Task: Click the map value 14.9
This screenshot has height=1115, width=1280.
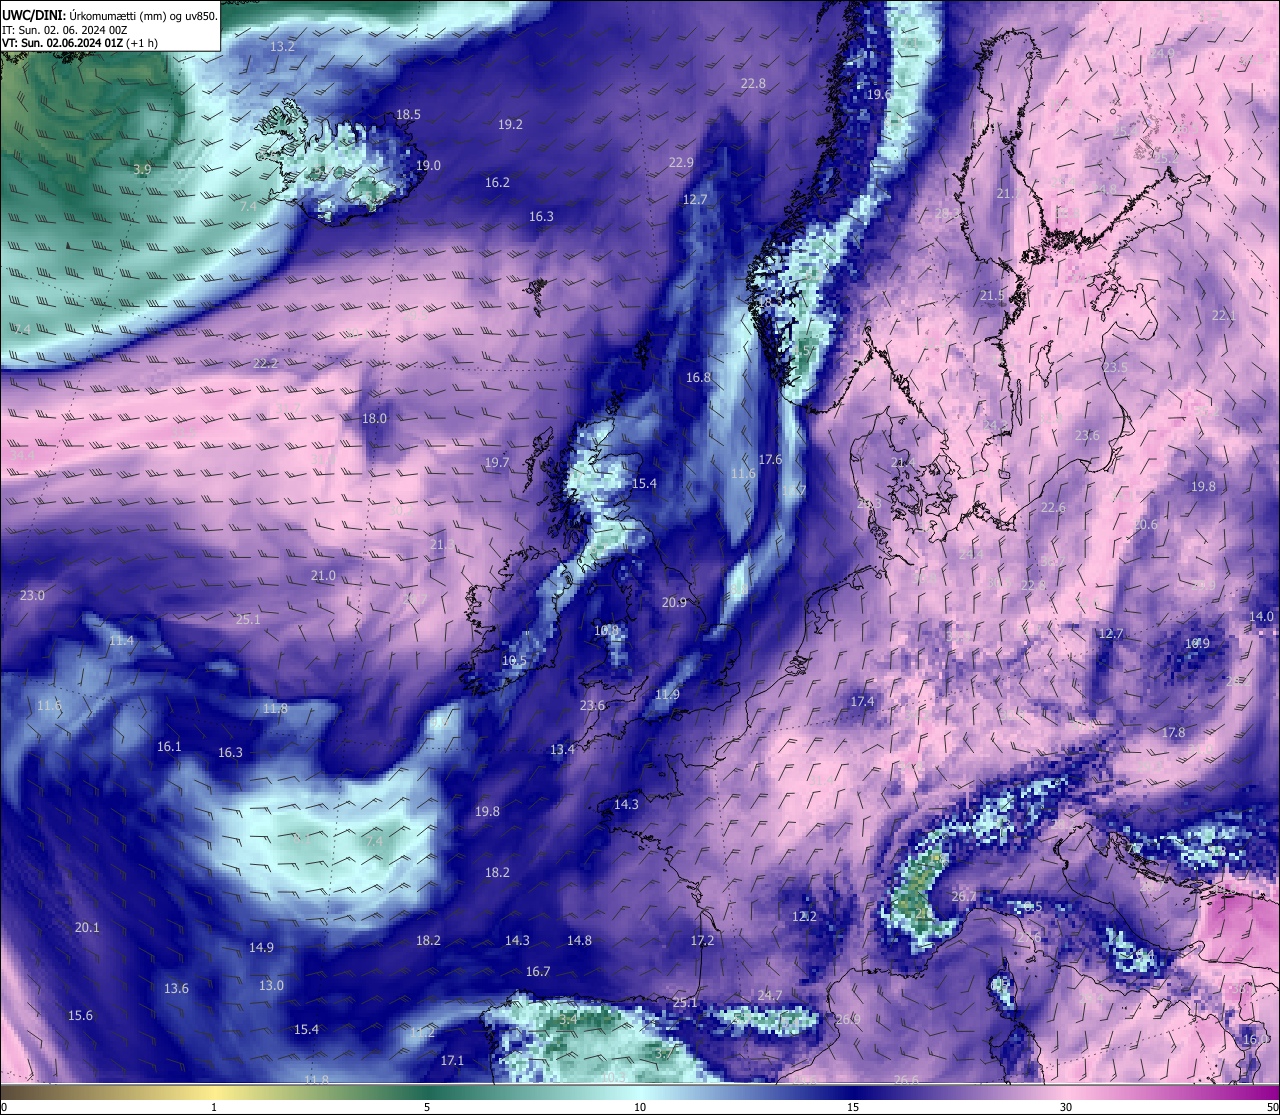Action: 261,948
